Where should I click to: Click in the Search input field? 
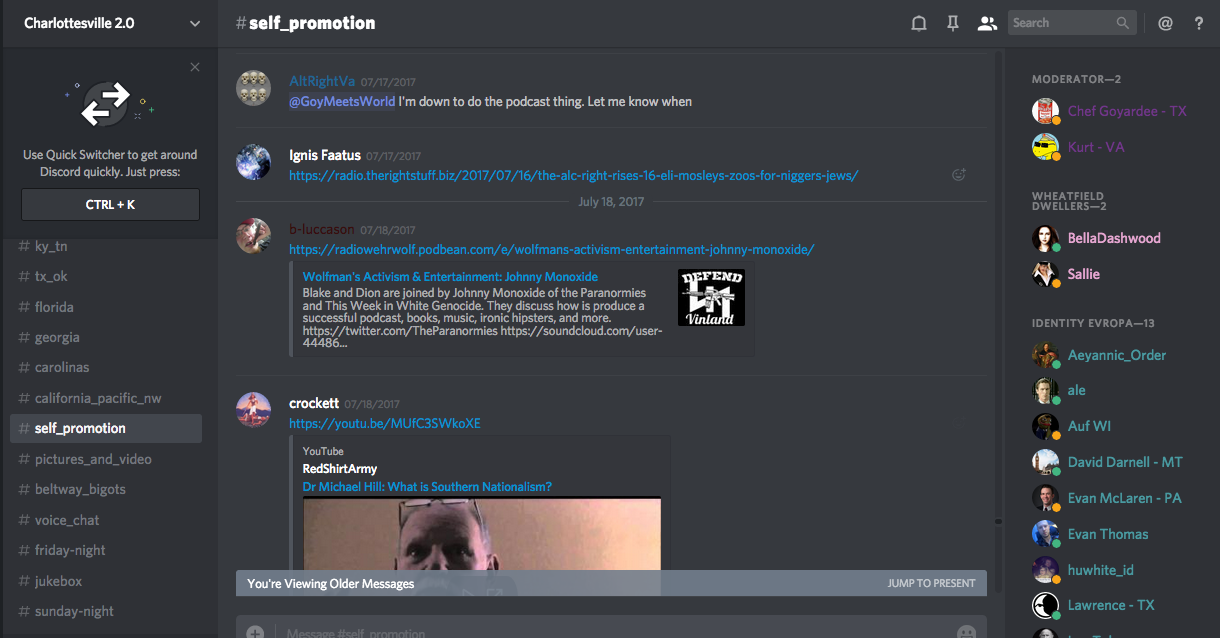pyautogui.click(x=1060, y=23)
